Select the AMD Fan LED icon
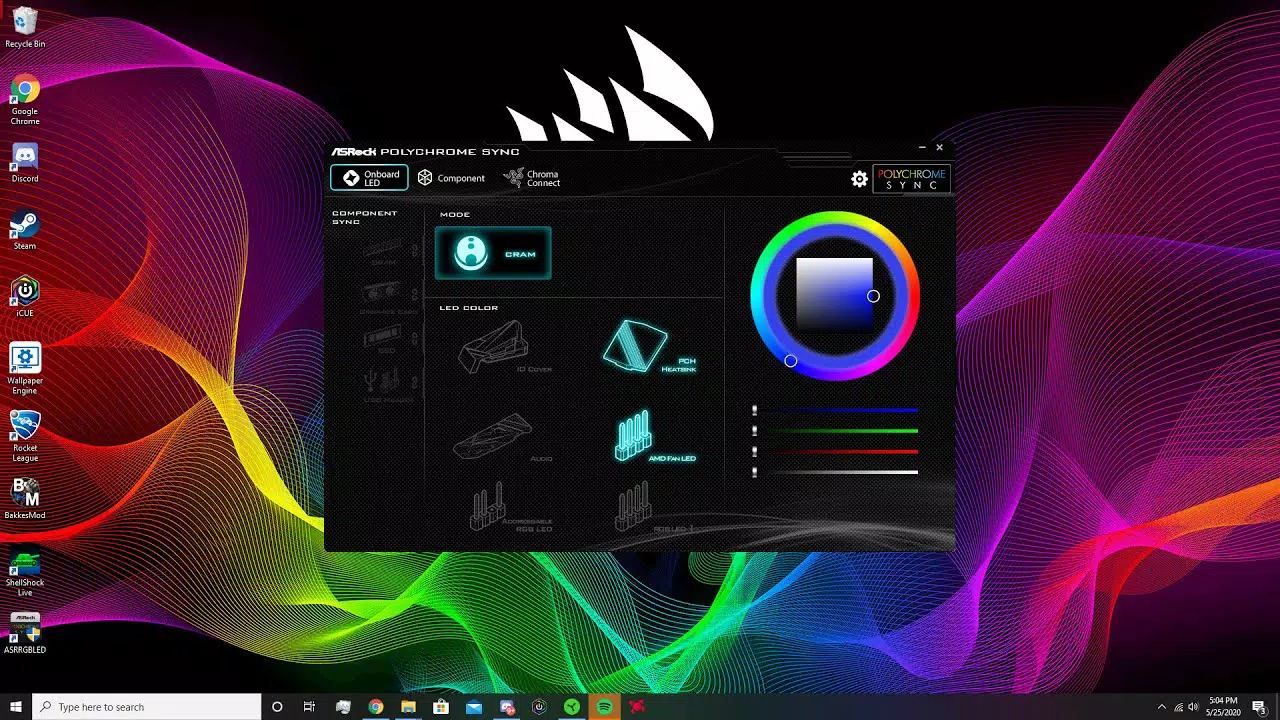1280x720 pixels. pyautogui.click(x=634, y=435)
